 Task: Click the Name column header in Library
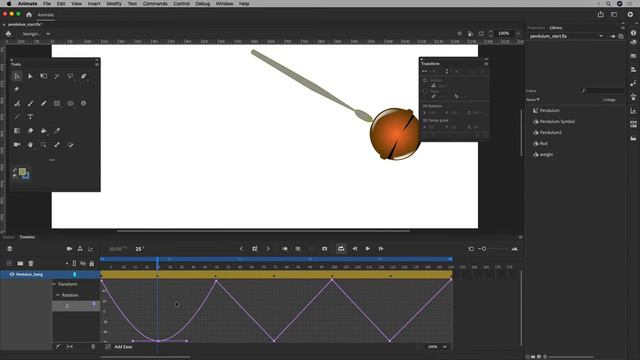[x=532, y=100]
